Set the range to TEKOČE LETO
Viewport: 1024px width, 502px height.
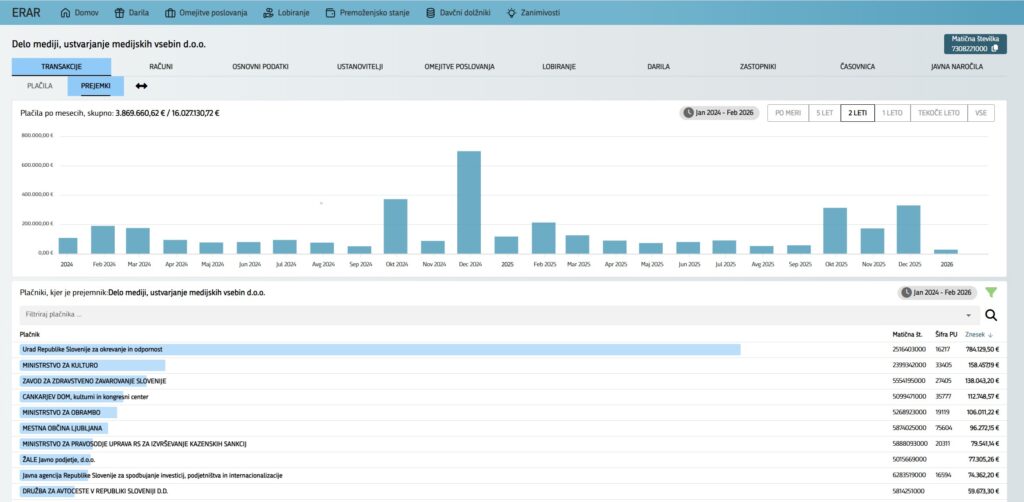939,113
